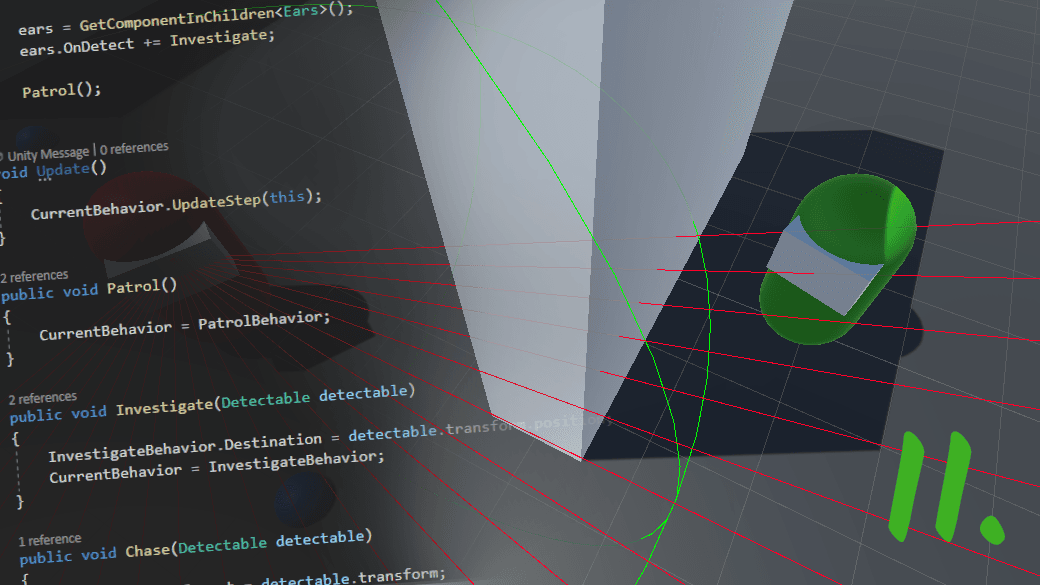1040x585 pixels.
Task: Select the line 'CurrentBehavior = InvestigateBehavior;'
Action: [x=217, y=467]
